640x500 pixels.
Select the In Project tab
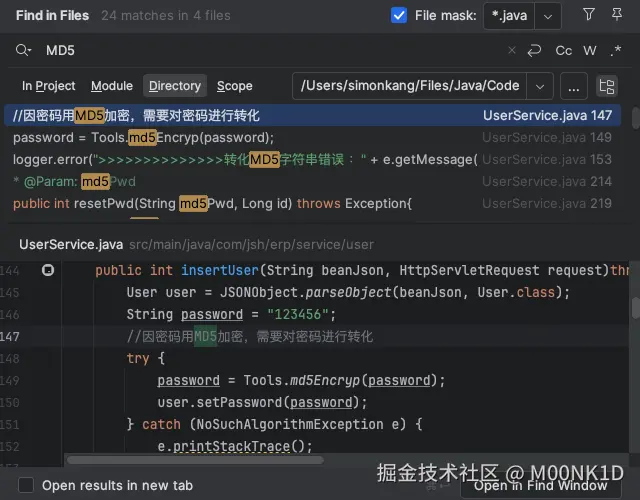49,86
